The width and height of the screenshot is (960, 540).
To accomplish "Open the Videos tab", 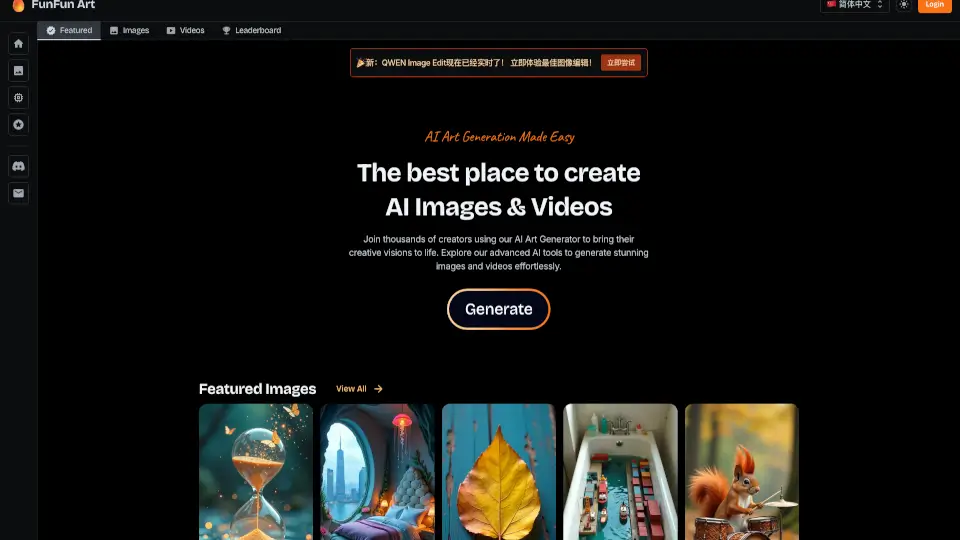I will click(x=186, y=30).
